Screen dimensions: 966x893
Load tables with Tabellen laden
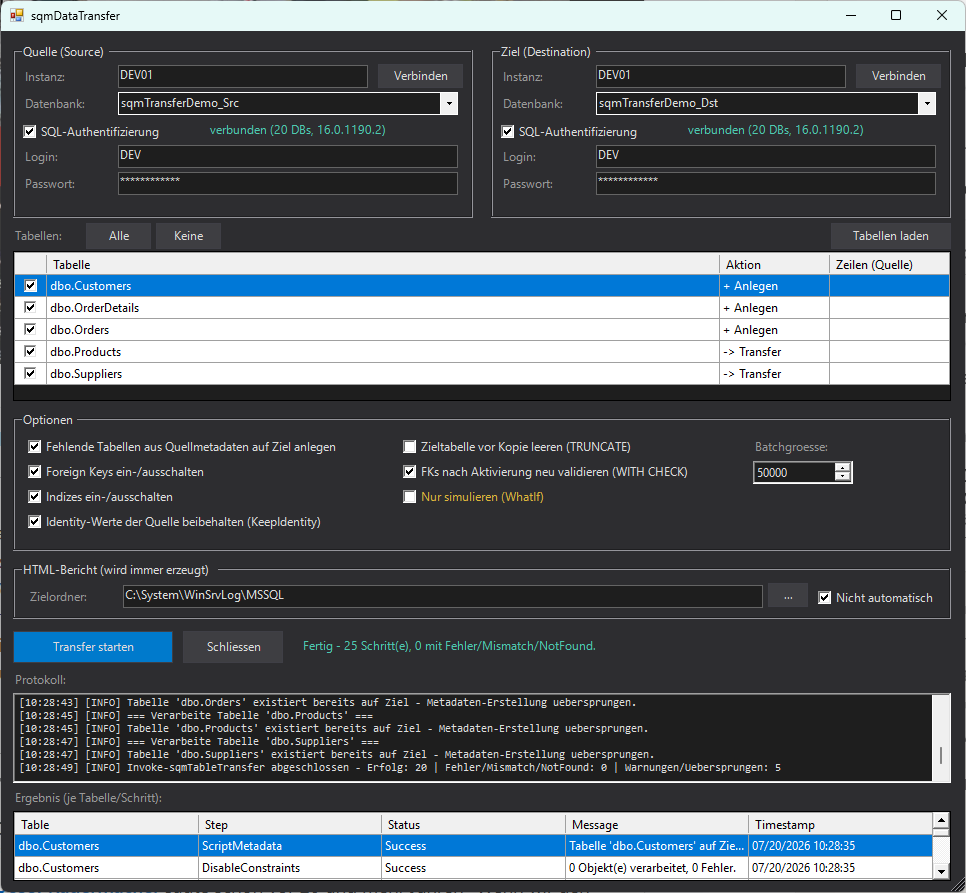click(890, 236)
